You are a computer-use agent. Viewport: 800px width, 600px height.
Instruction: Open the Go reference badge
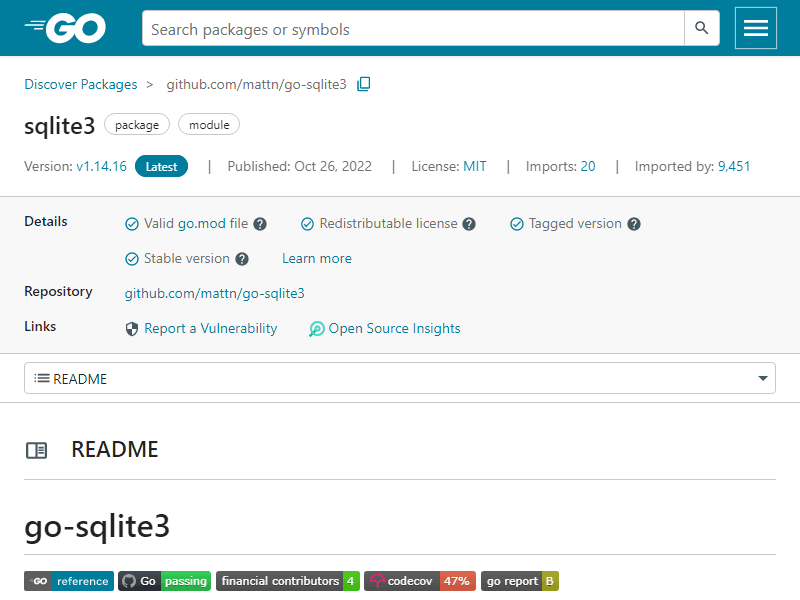click(69, 581)
